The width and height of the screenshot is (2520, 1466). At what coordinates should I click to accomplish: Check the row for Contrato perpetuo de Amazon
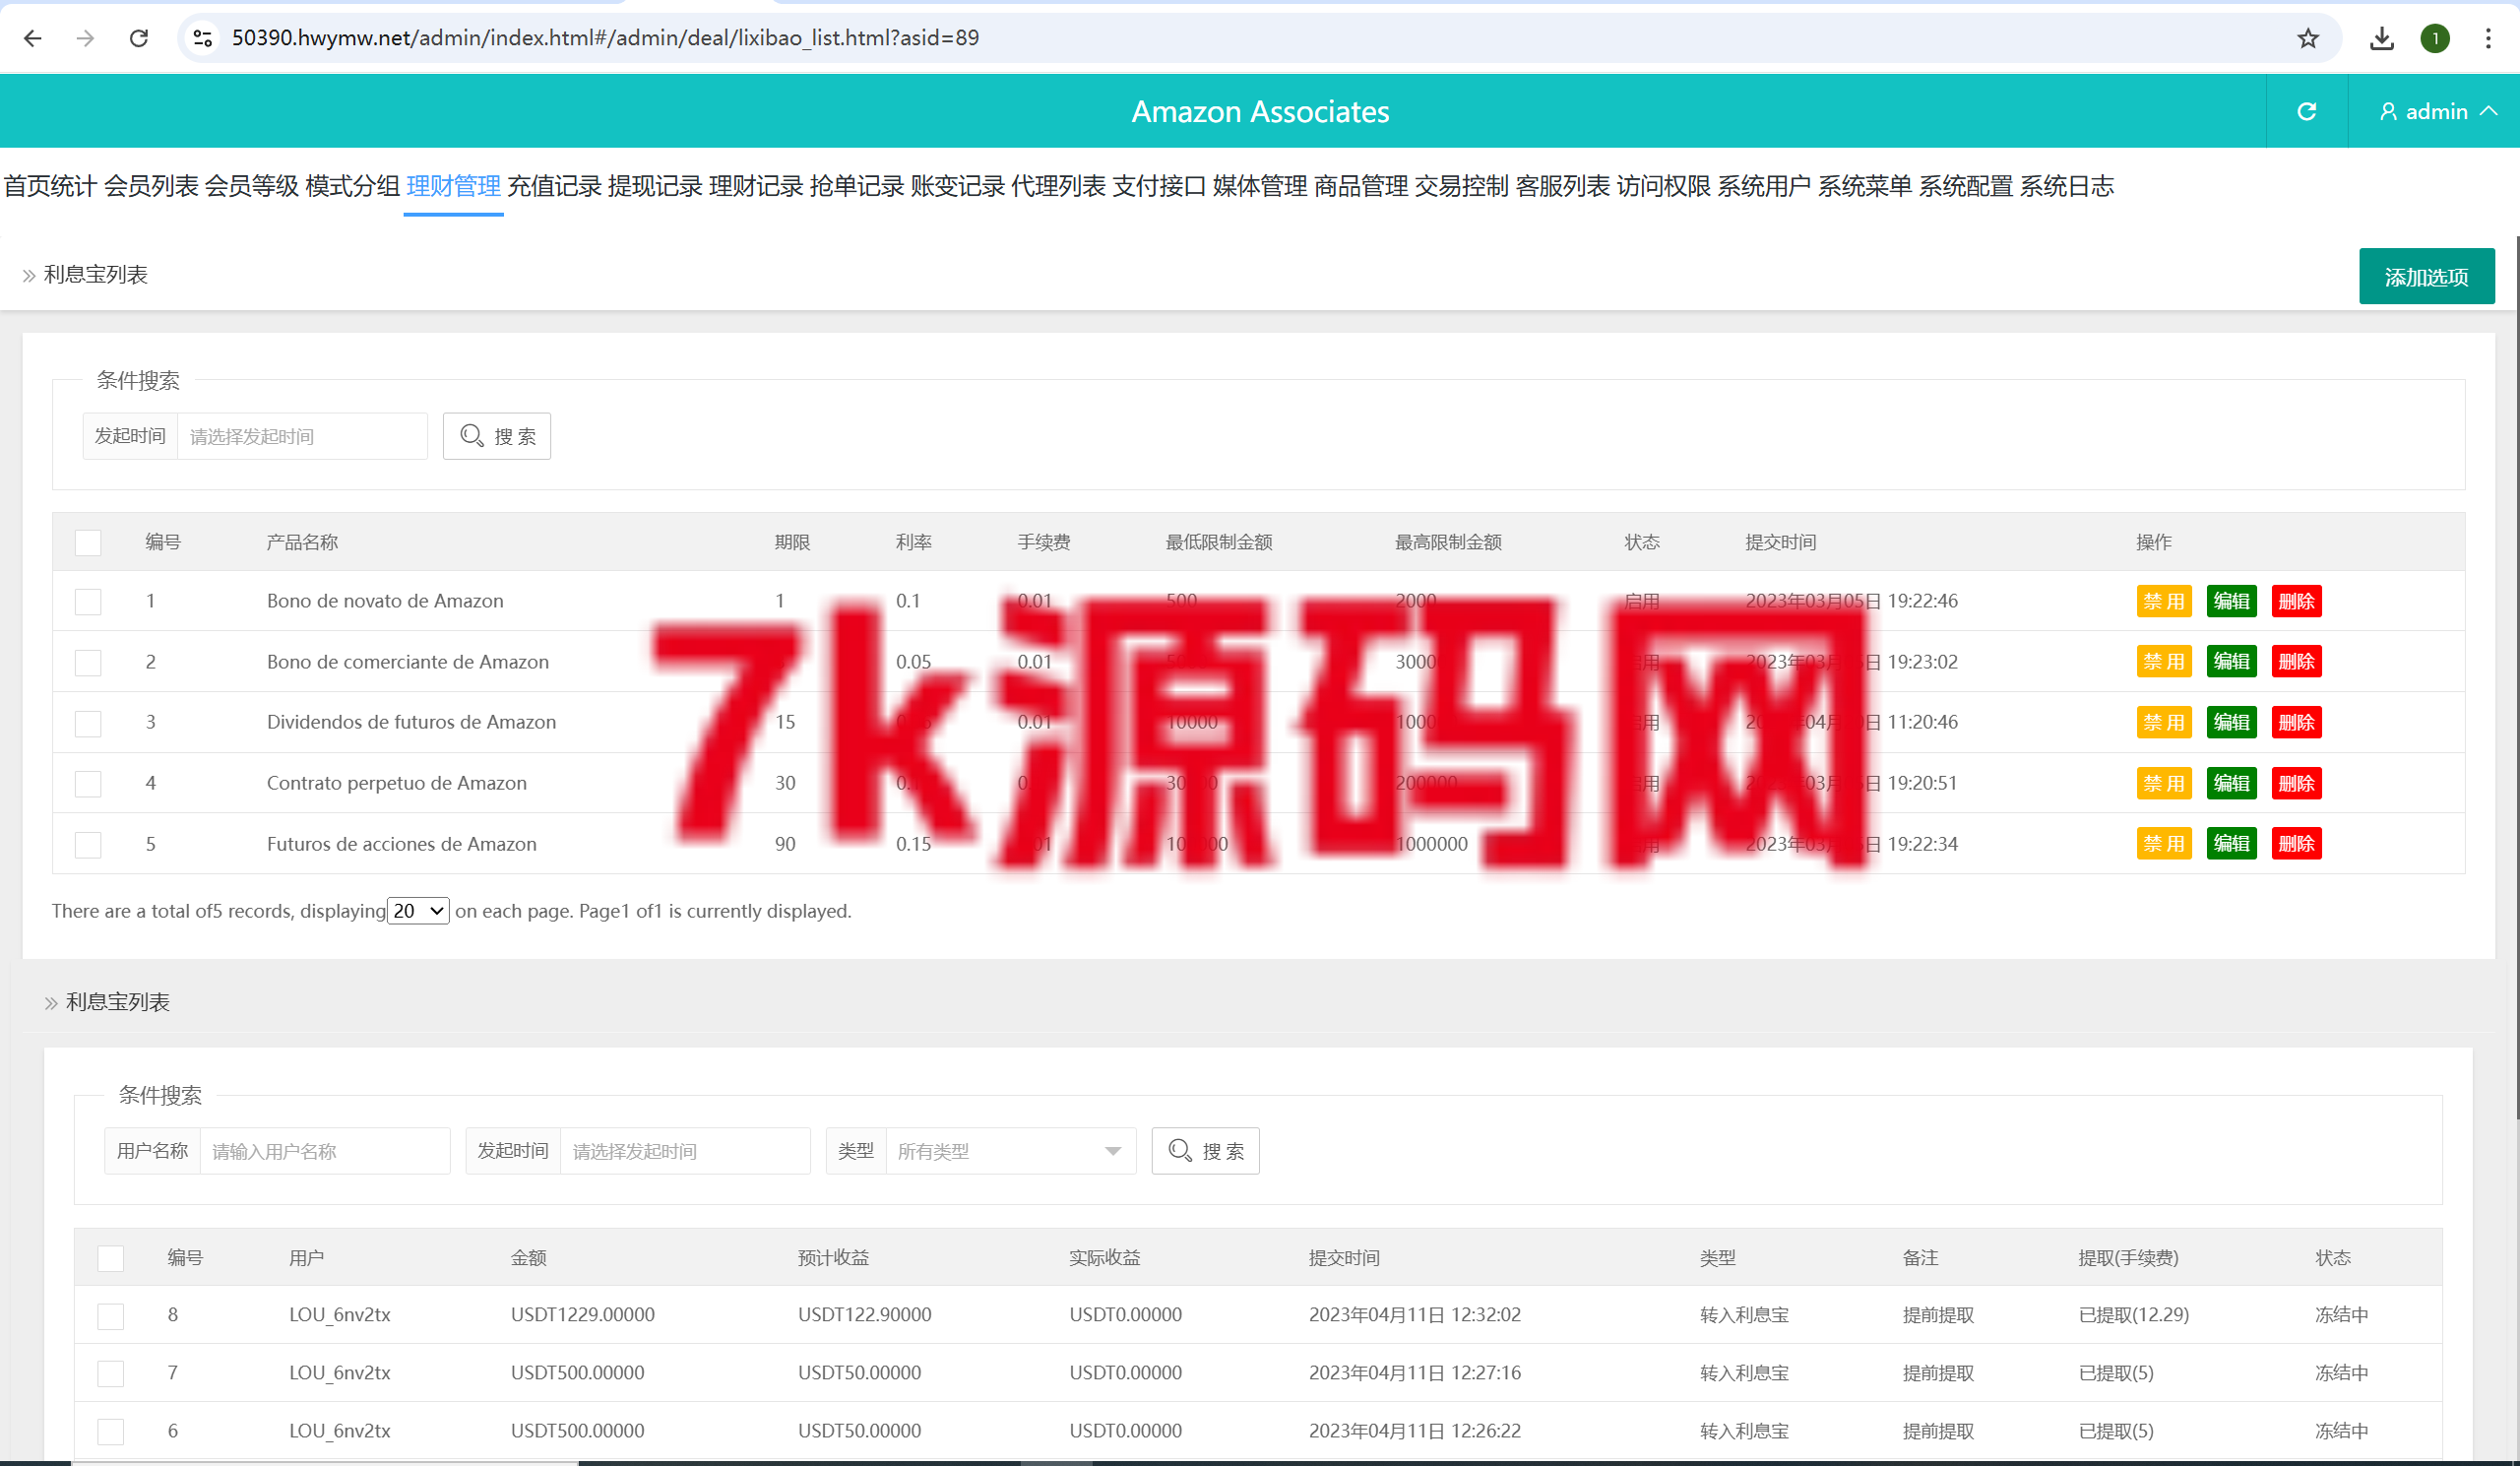point(88,783)
